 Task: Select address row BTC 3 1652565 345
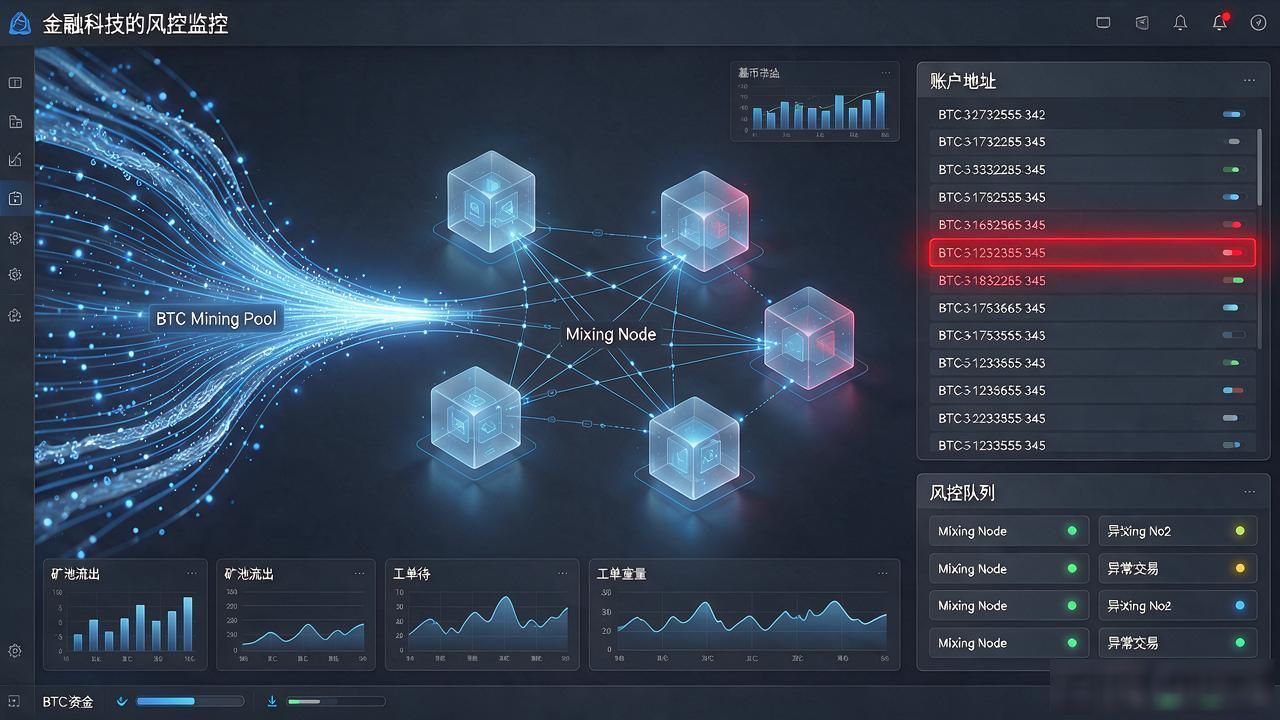coord(1092,225)
